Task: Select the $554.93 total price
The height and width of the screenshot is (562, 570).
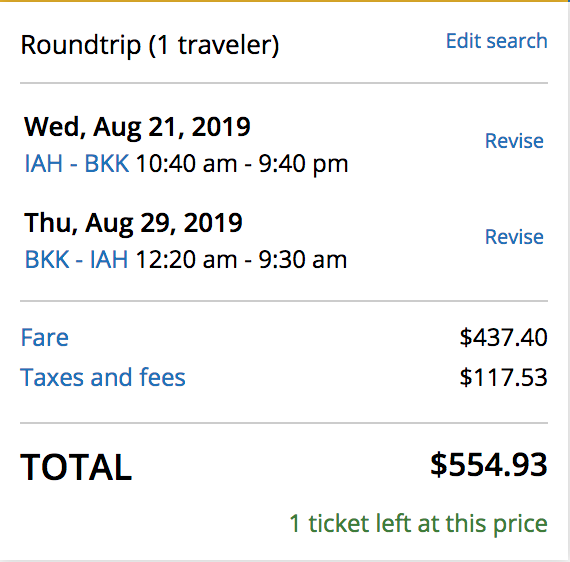Action: (489, 465)
